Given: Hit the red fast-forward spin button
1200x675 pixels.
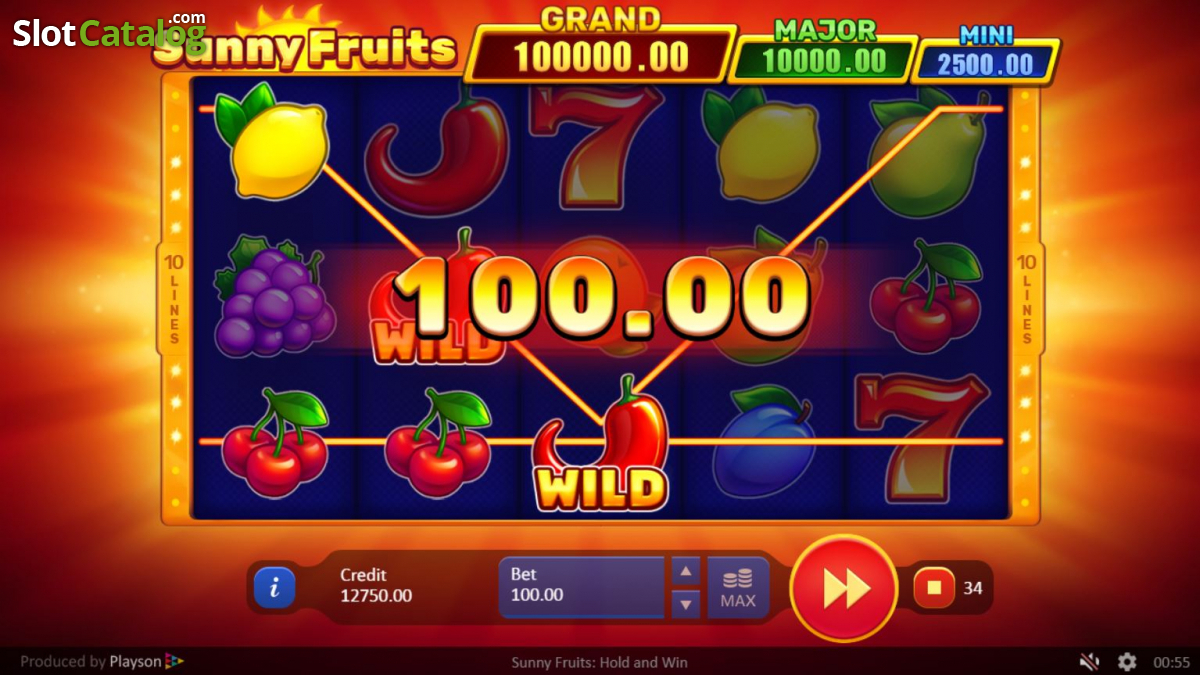Looking at the screenshot, I should [845, 589].
